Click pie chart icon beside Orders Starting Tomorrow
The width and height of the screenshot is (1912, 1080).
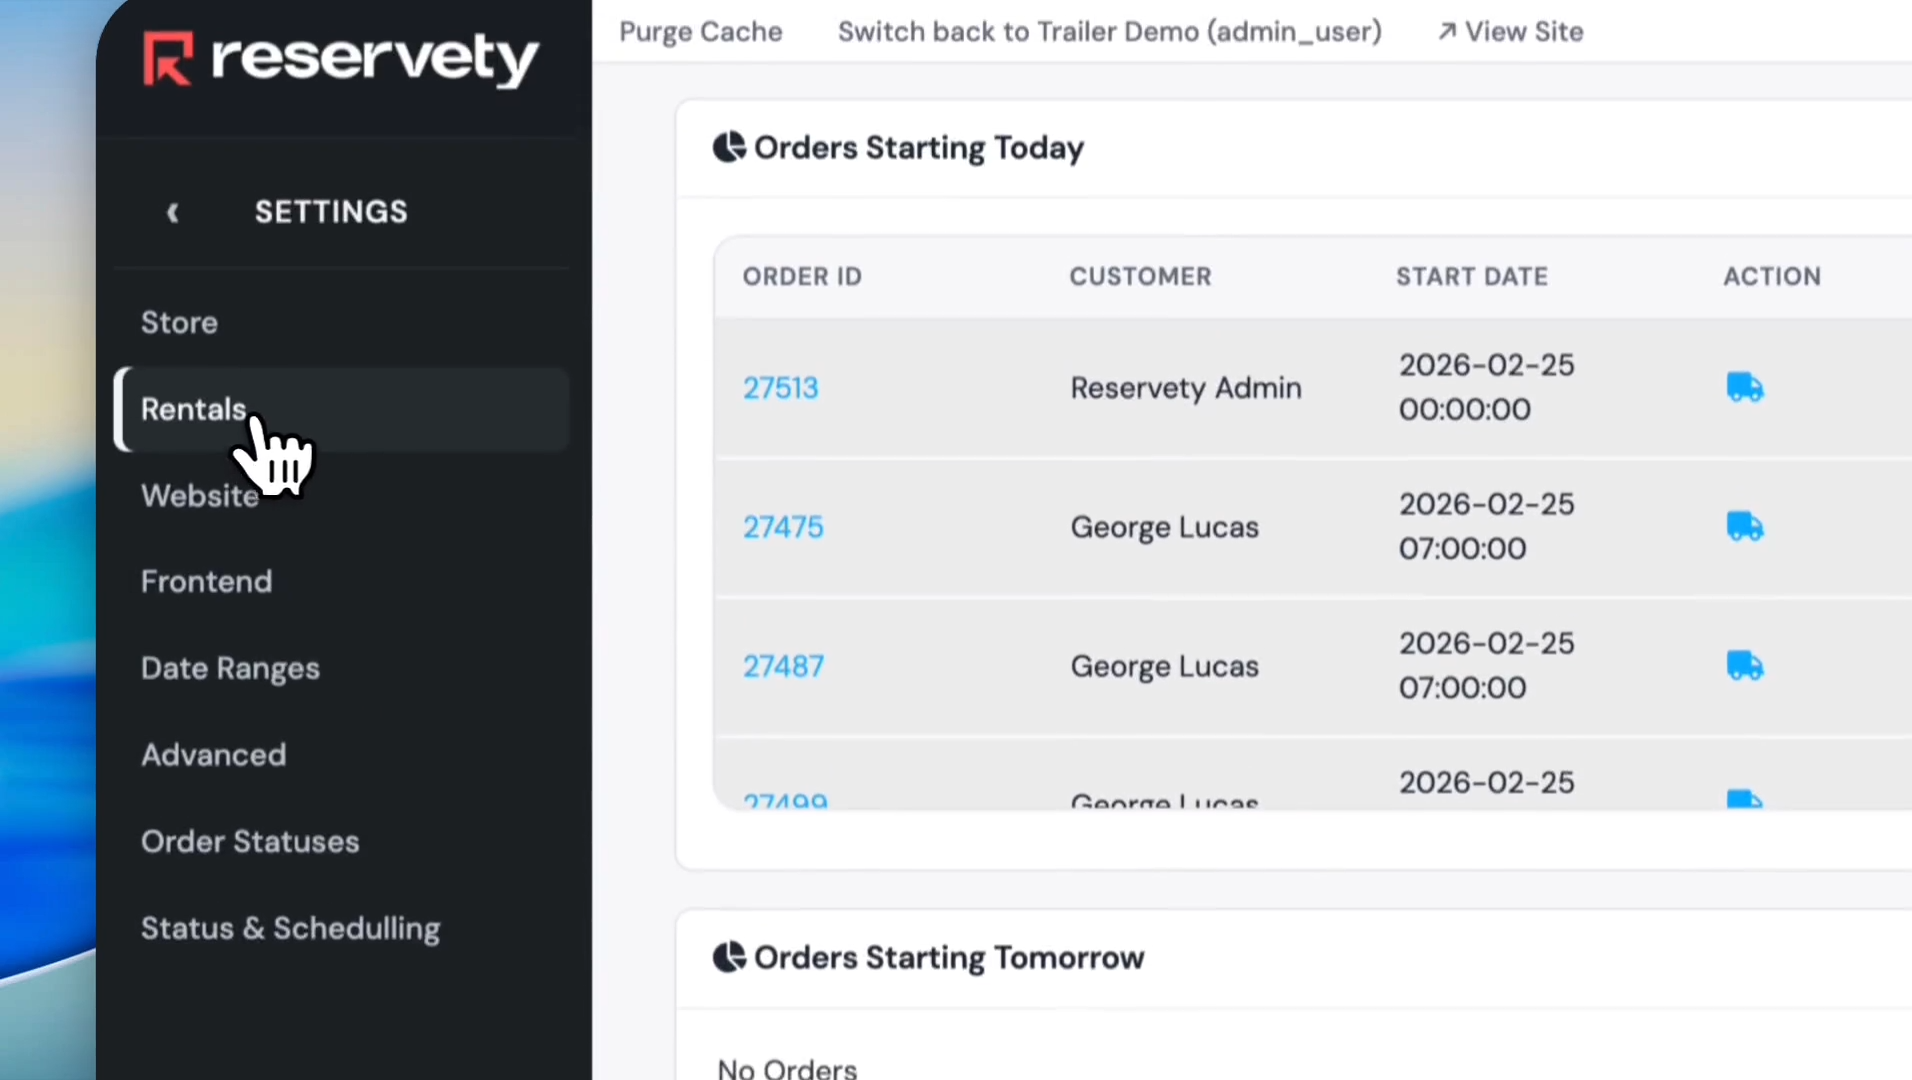[729, 957]
